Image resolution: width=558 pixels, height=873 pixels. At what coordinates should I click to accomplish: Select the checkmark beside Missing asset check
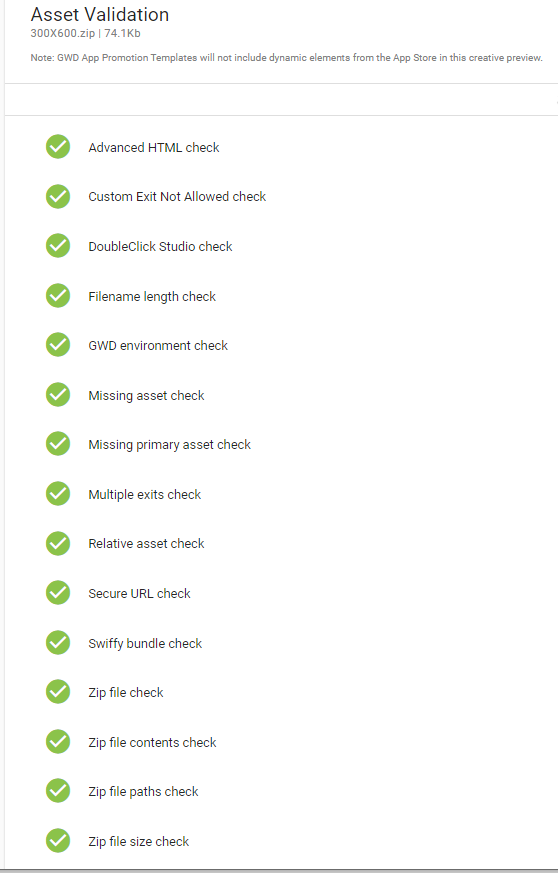[58, 395]
